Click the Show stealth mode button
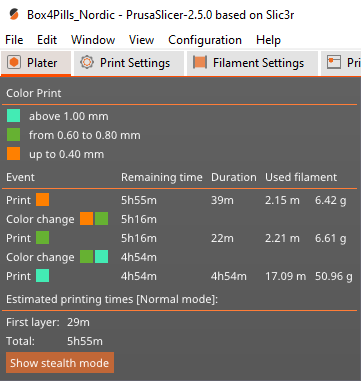 pos(60,363)
